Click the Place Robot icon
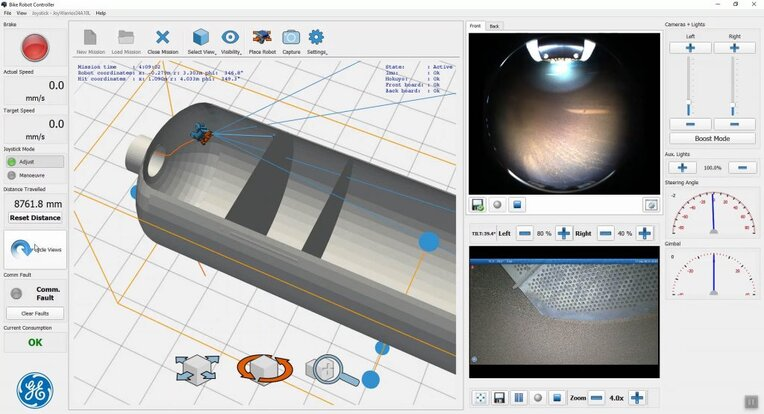 262,38
